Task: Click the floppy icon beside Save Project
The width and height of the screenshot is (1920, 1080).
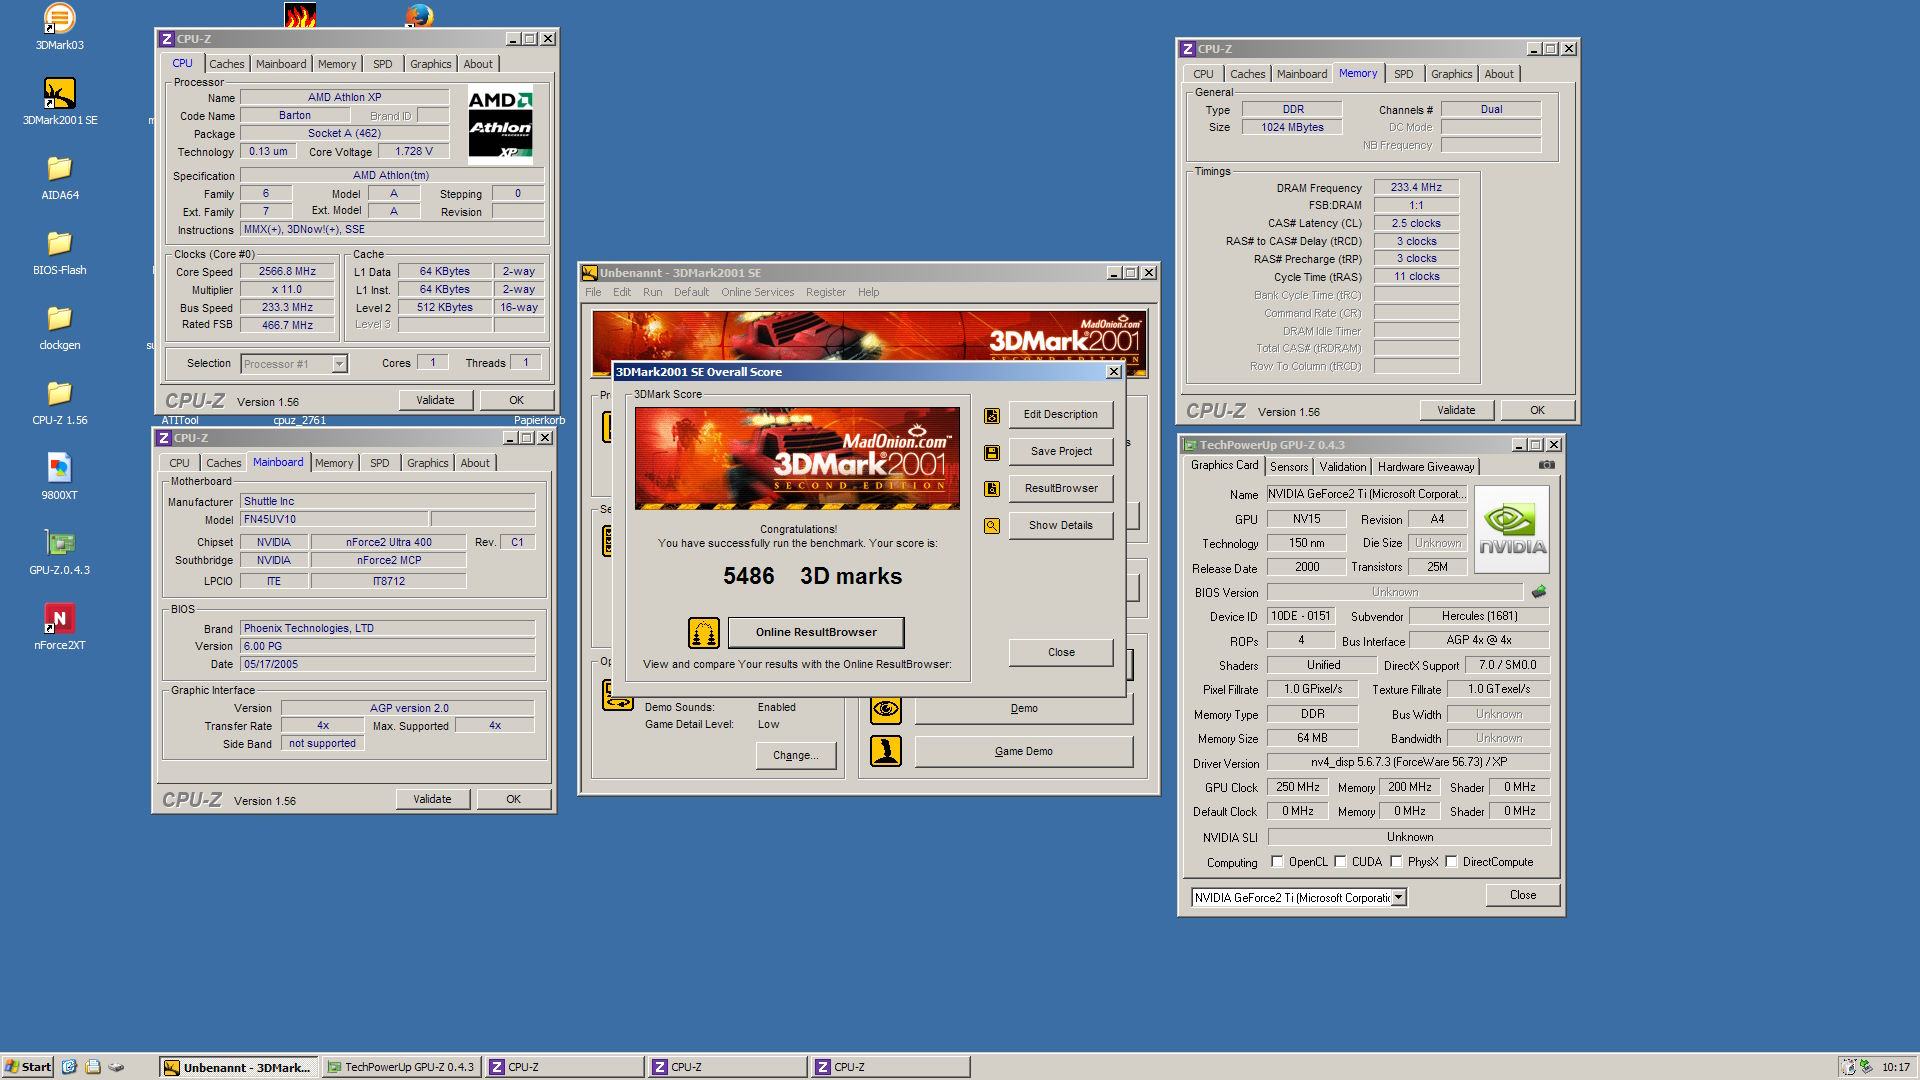Action: pyautogui.click(x=992, y=452)
